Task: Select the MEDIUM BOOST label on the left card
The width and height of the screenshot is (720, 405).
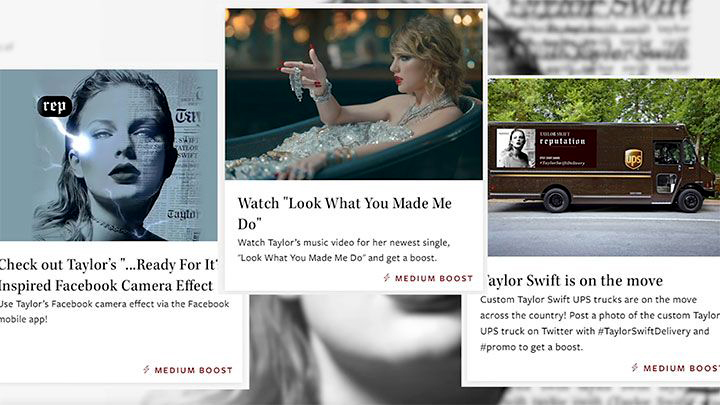Action: tap(193, 370)
